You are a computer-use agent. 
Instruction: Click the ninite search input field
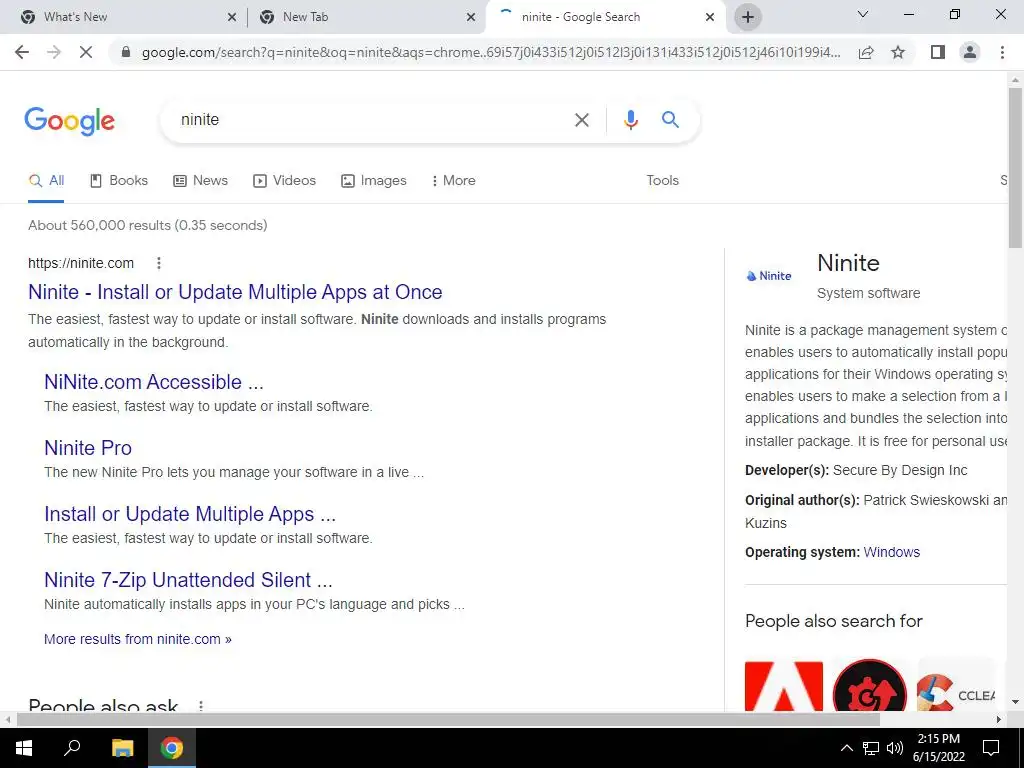372,120
